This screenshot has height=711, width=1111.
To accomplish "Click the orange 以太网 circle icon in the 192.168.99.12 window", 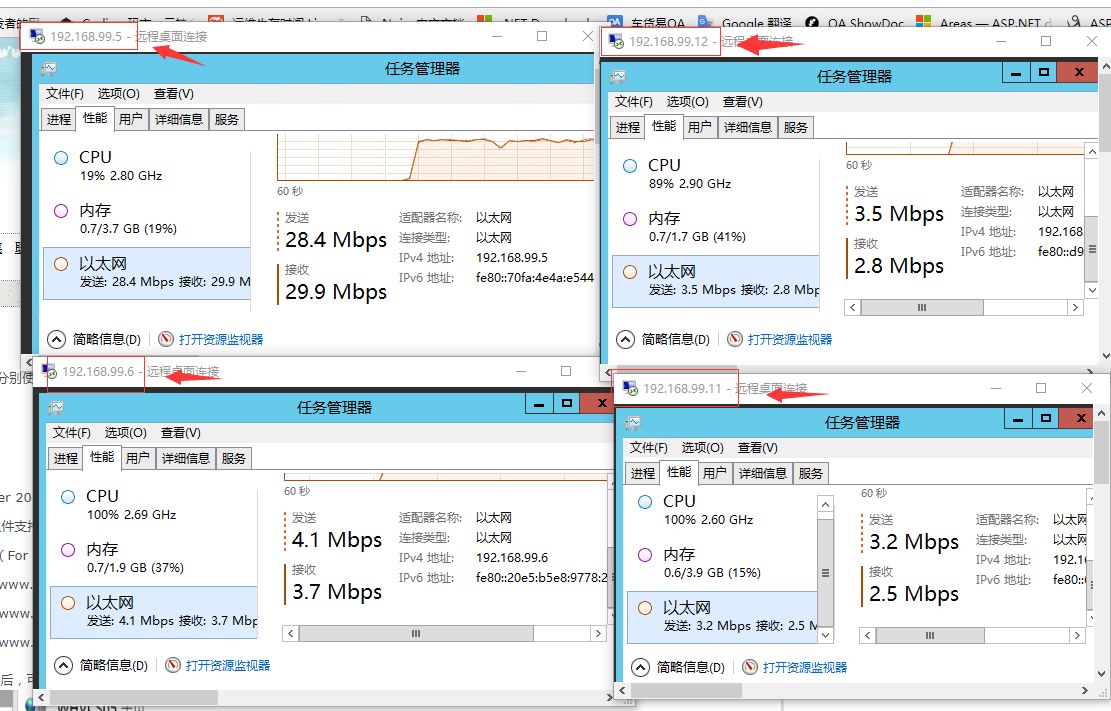I will (x=630, y=272).
